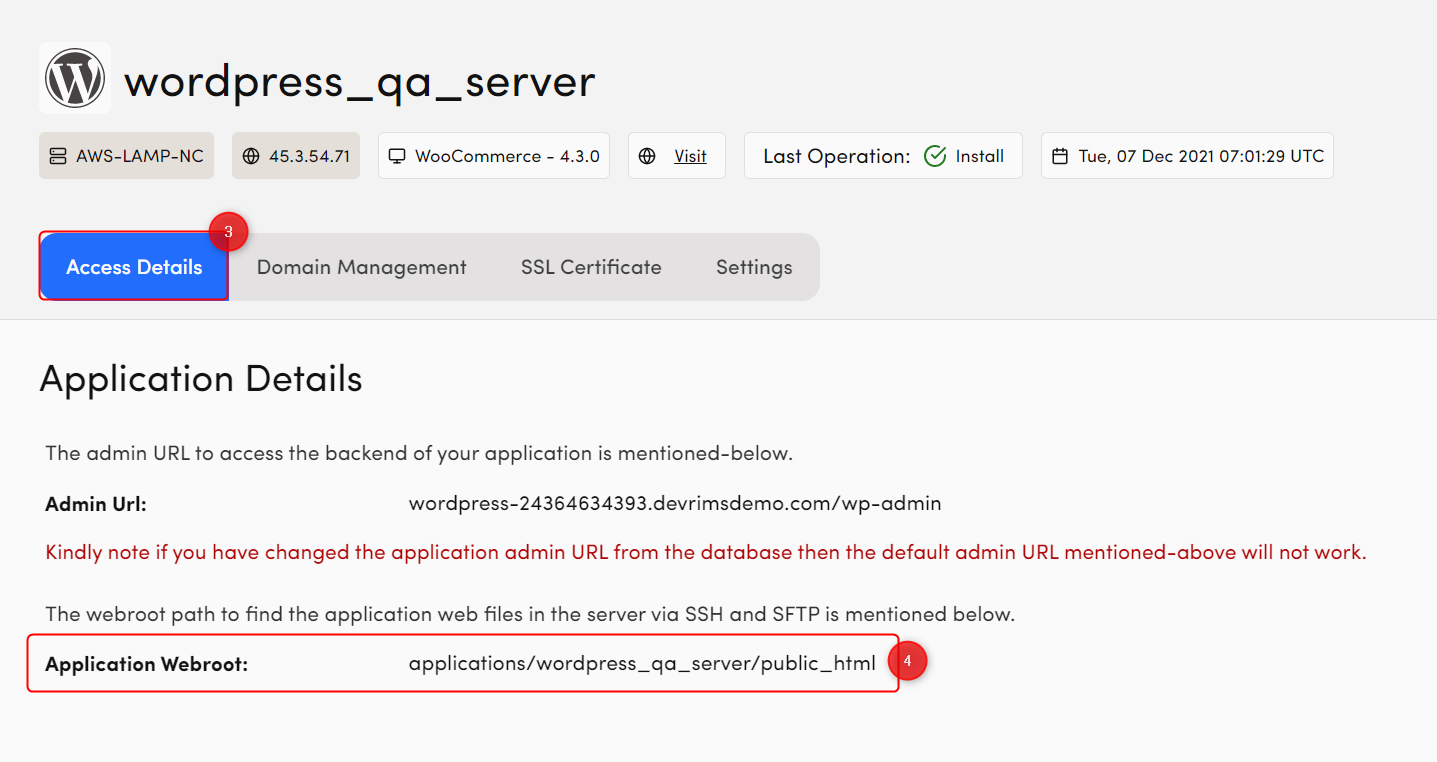Click the 45.3.54.71 IP address badge
This screenshot has width=1437, height=762.
[x=296, y=156]
